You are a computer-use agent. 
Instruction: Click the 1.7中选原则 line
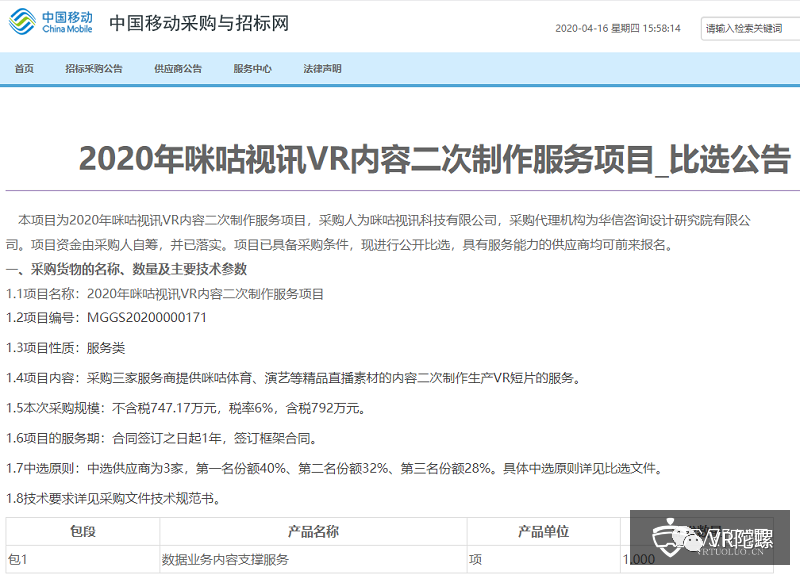[334, 468]
